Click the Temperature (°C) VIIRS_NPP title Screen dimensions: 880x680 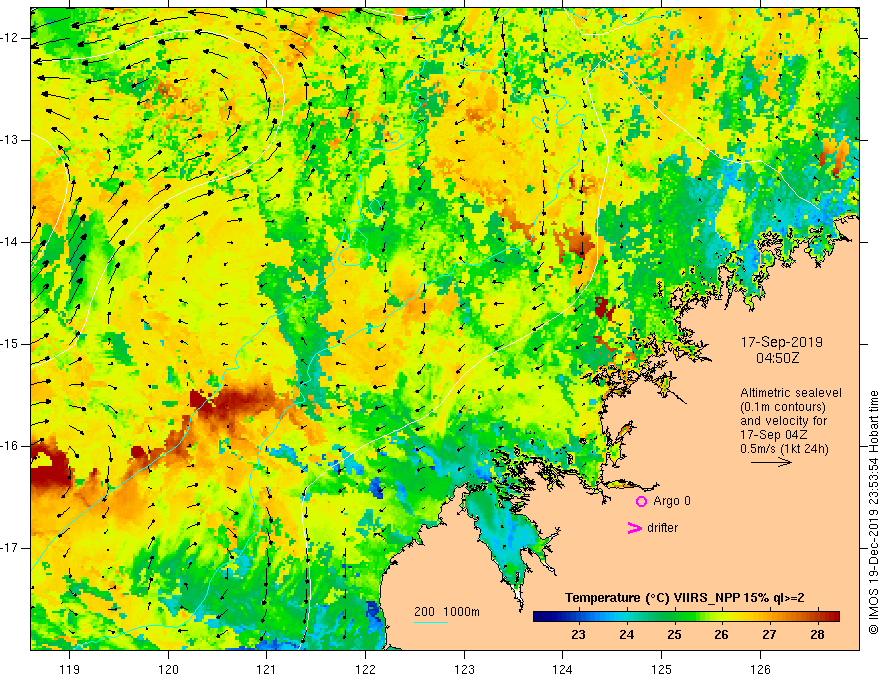[x=684, y=598]
